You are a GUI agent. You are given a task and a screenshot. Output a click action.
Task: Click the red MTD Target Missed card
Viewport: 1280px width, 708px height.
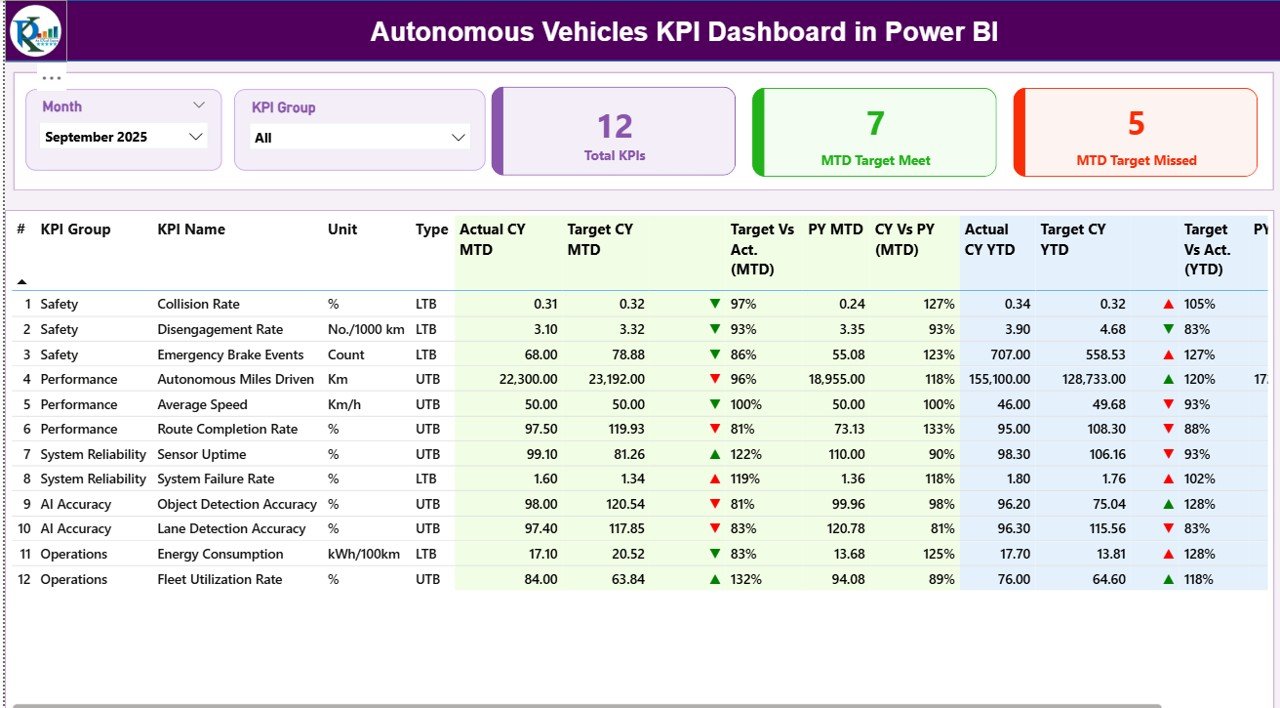click(x=1135, y=132)
